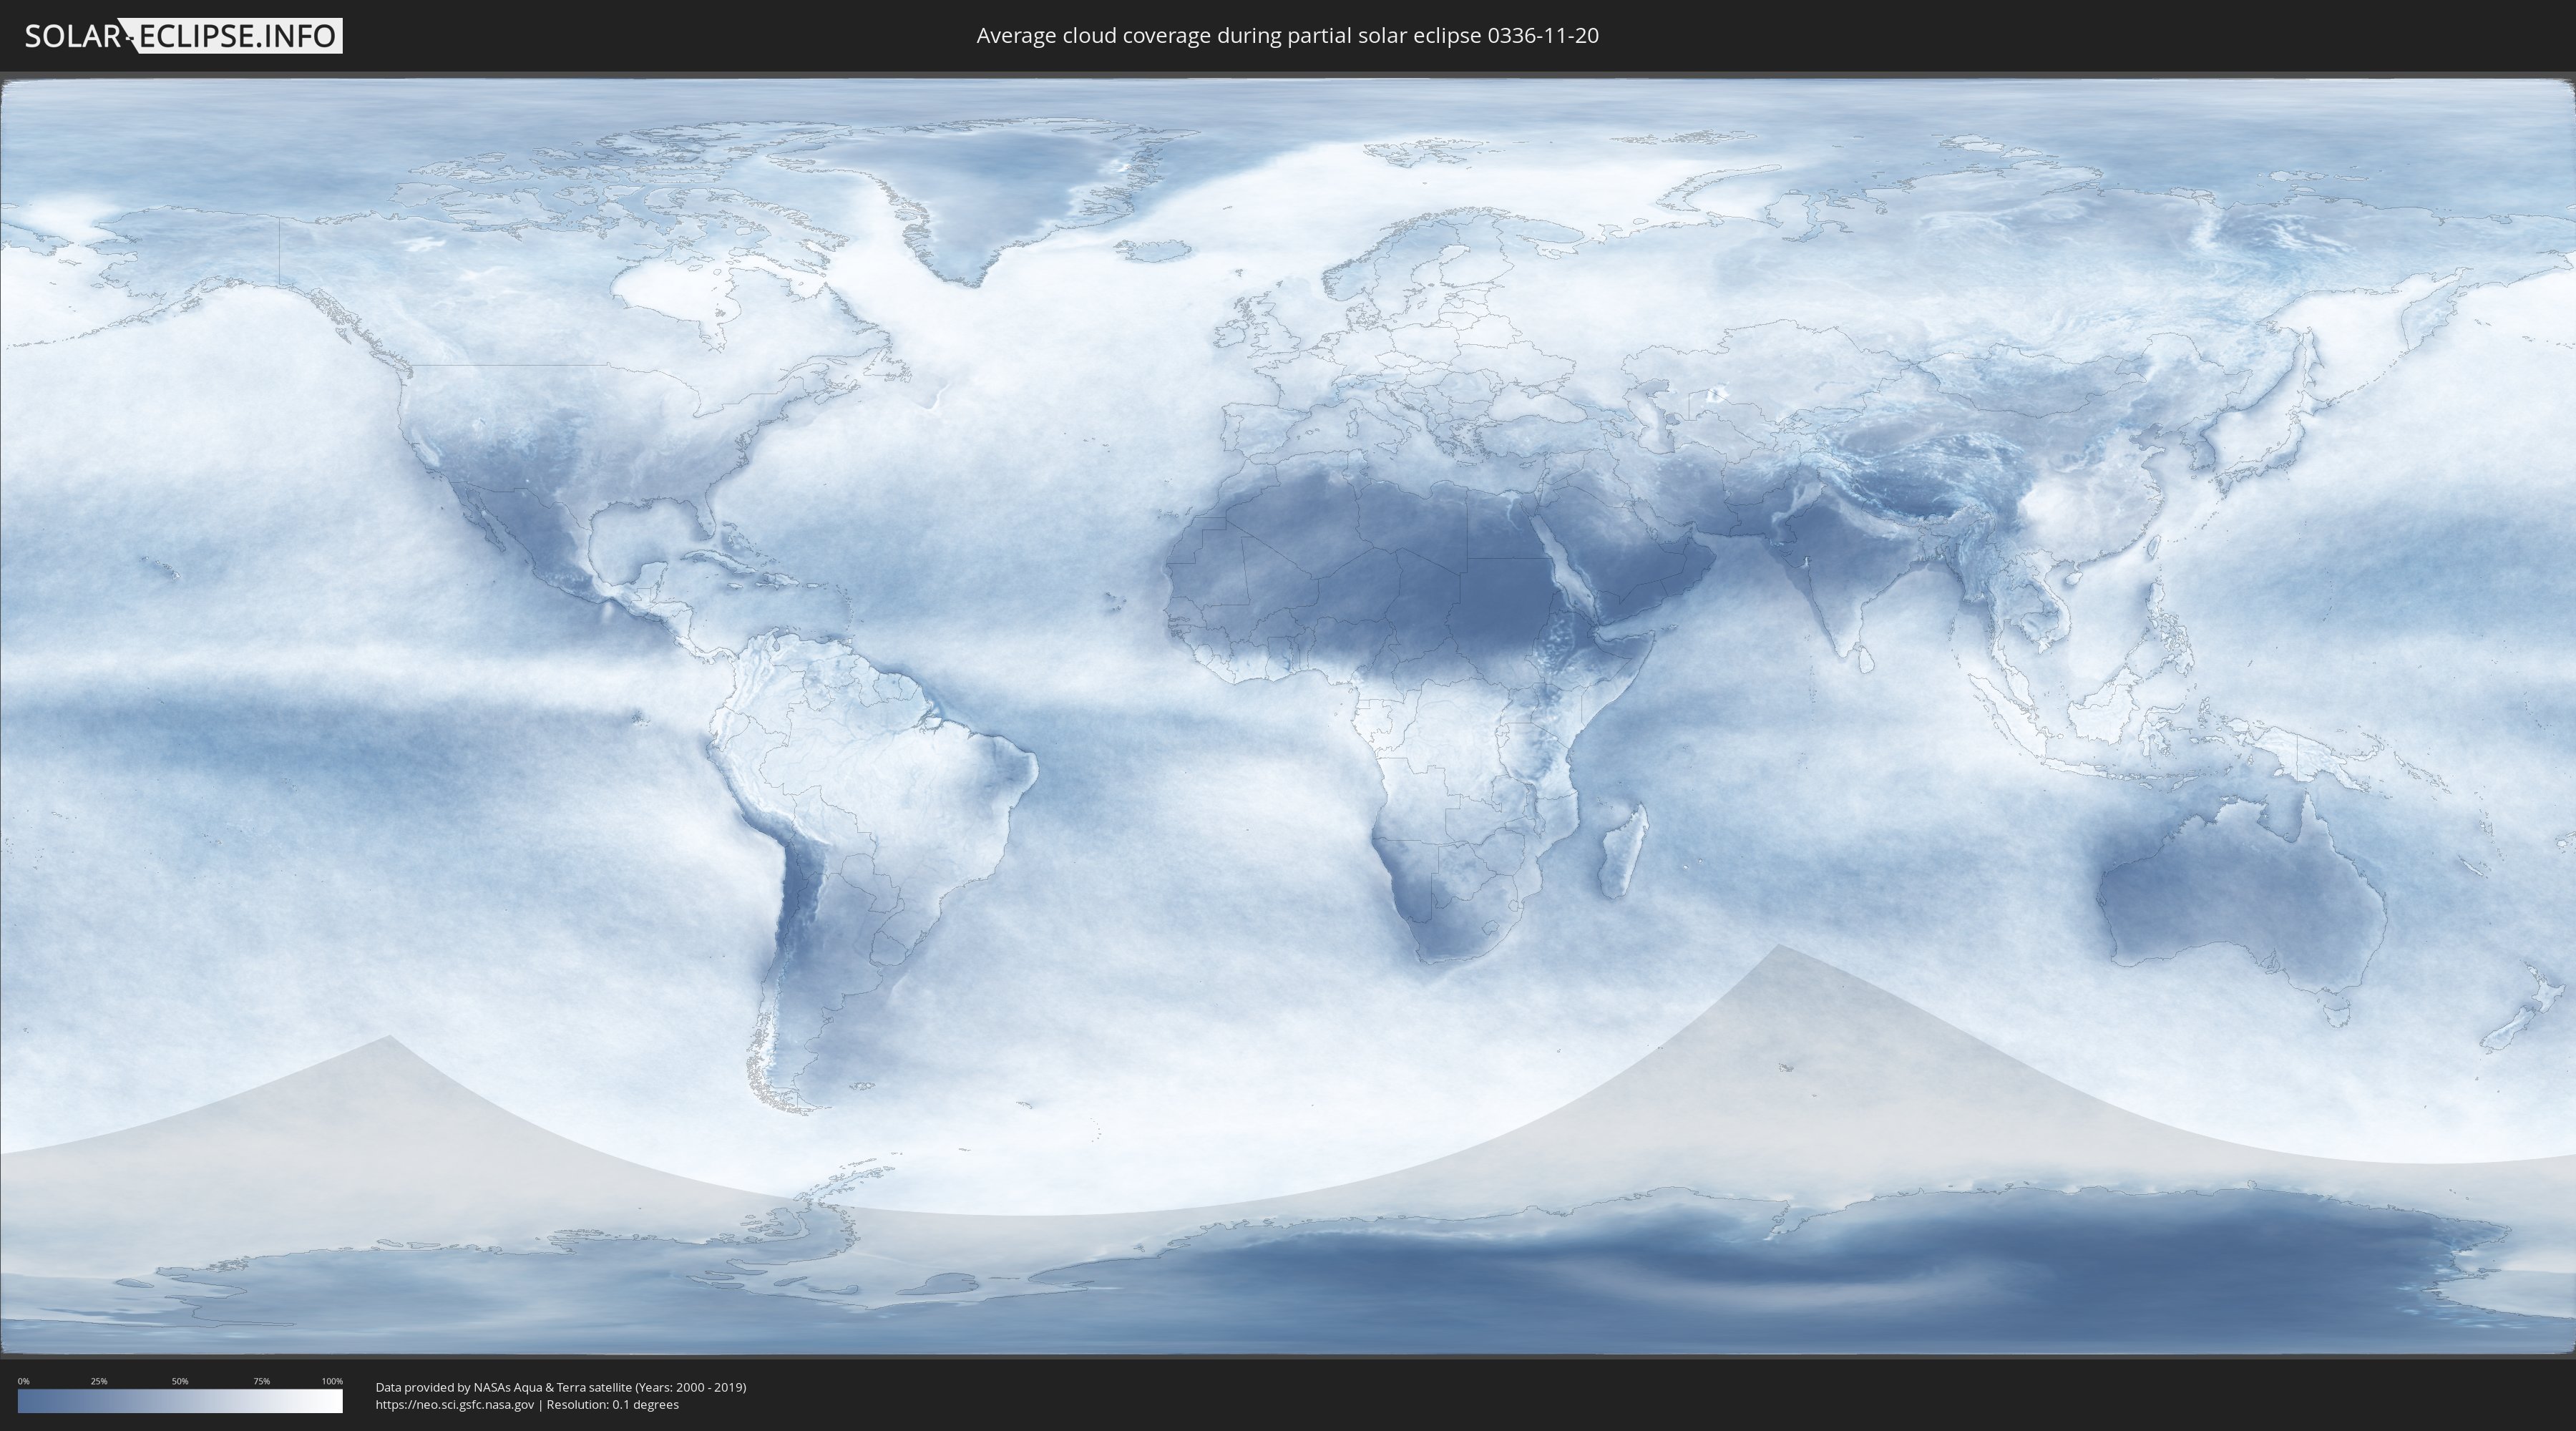Click the map title text at top
Screen dimensions: 2576x1431
(x=1287, y=36)
